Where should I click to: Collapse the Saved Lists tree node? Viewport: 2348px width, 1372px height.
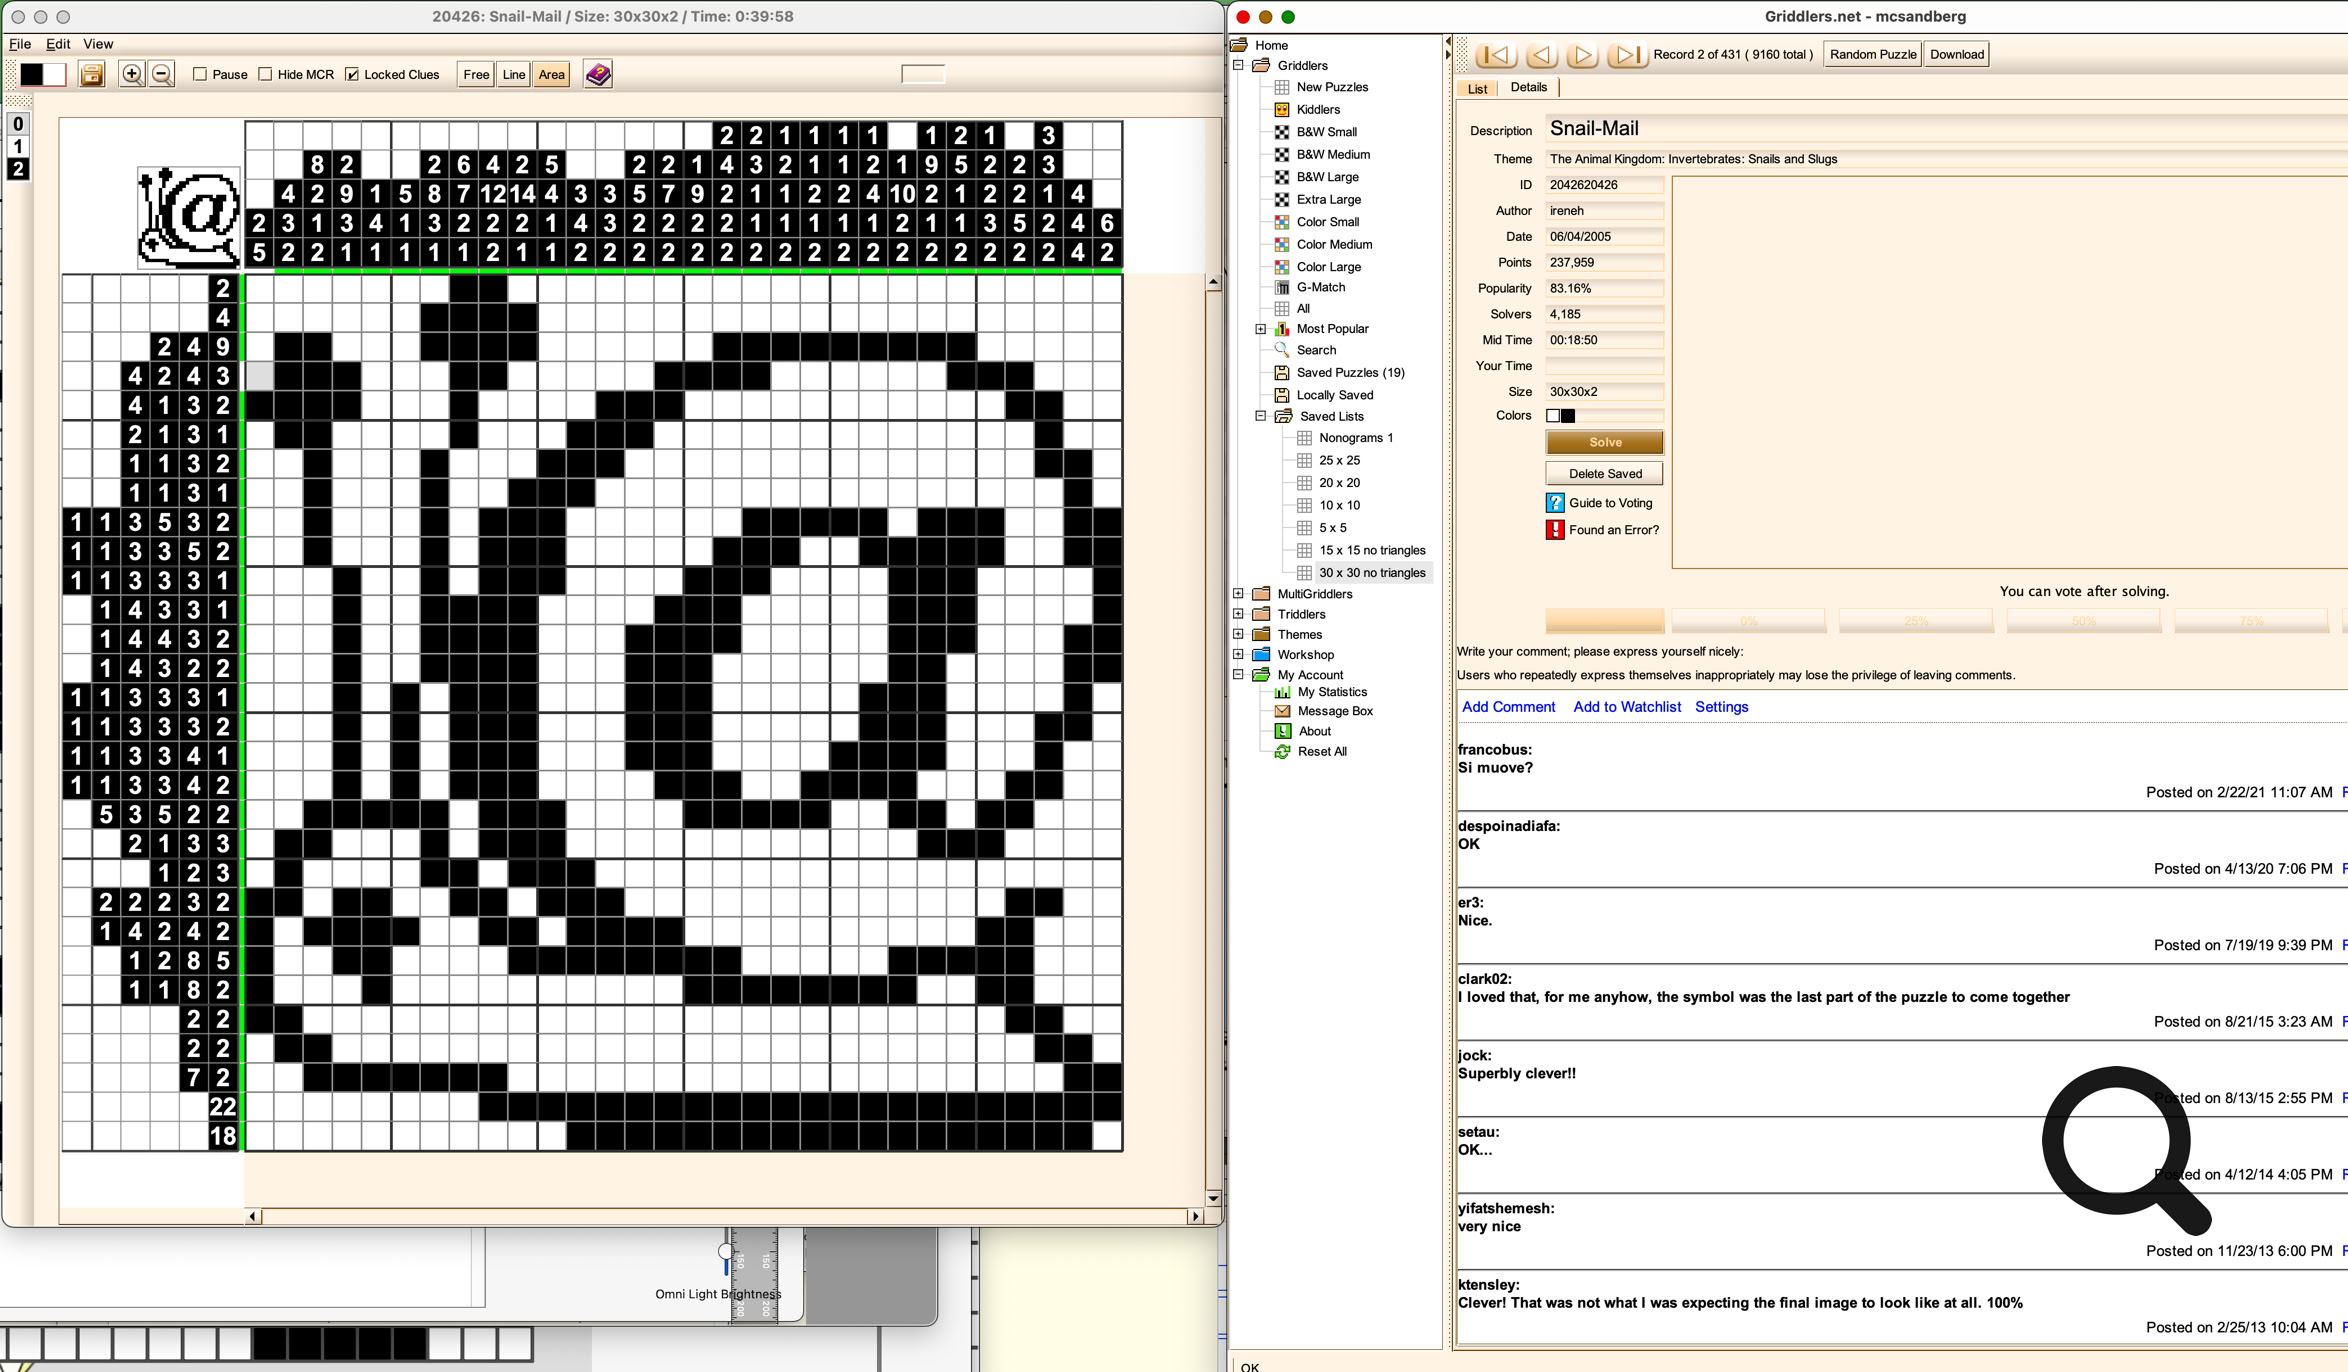1260,416
